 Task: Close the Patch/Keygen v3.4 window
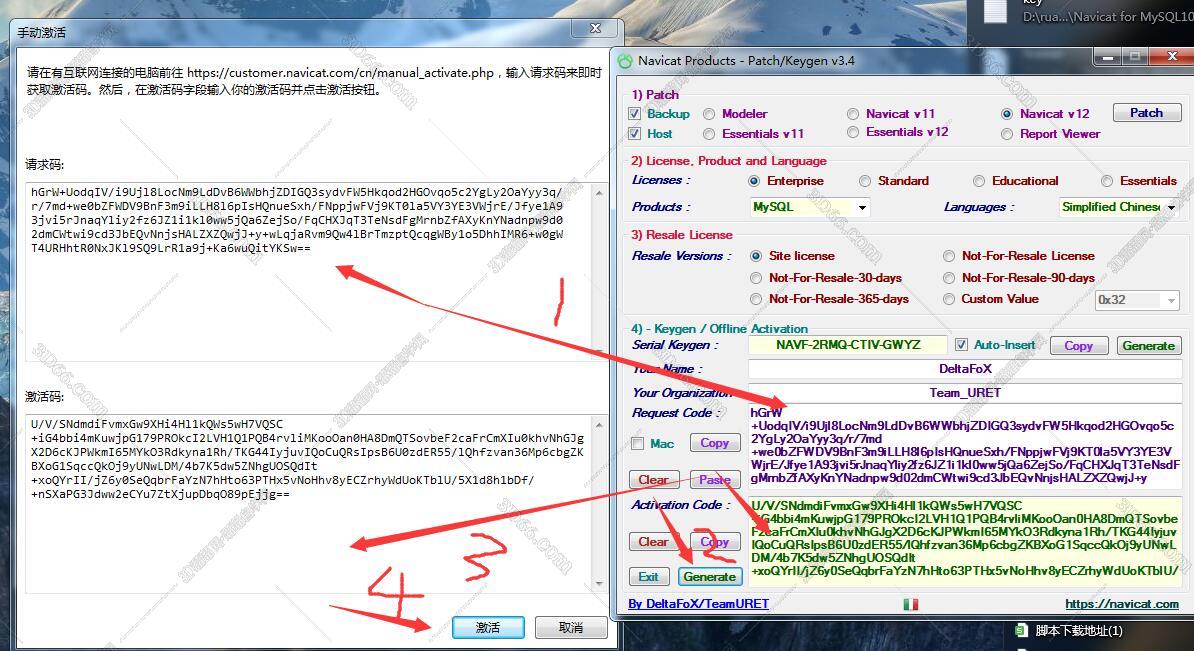tap(1172, 57)
